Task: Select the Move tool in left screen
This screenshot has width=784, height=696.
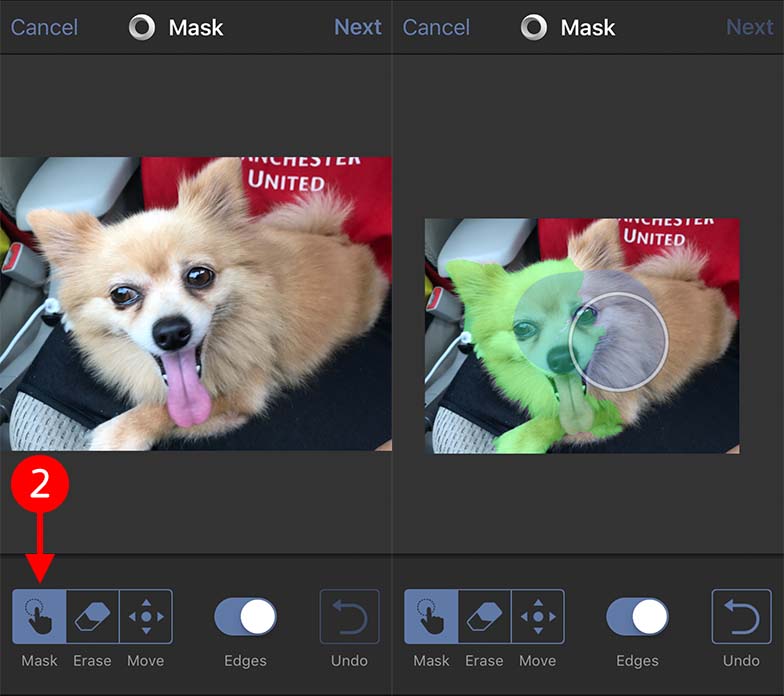Action: tap(146, 616)
